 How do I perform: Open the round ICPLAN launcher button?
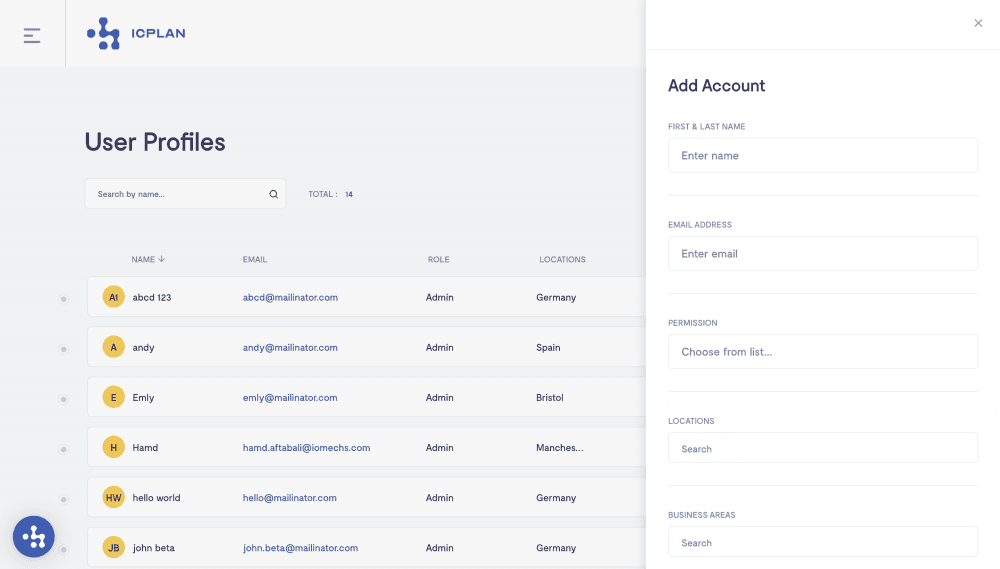click(34, 536)
